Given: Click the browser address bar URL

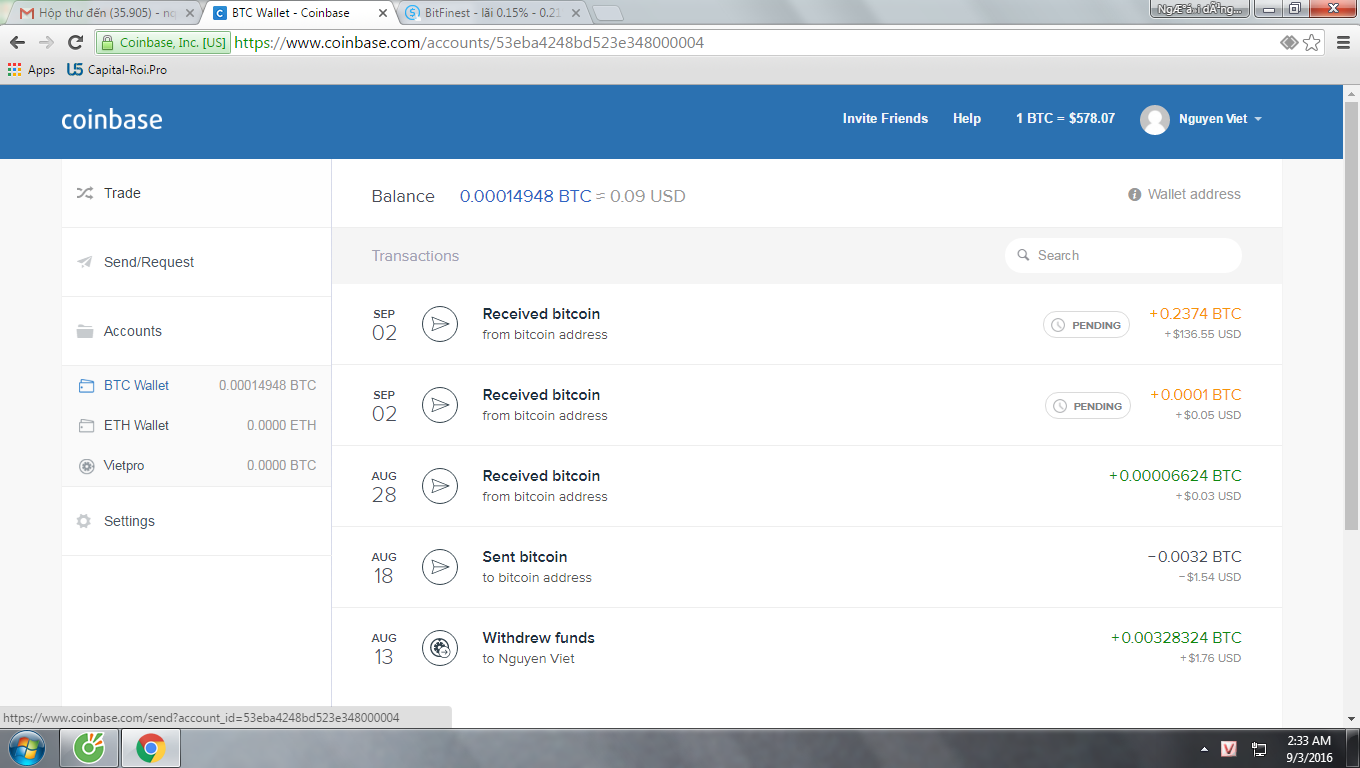Looking at the screenshot, I should click(x=469, y=43).
